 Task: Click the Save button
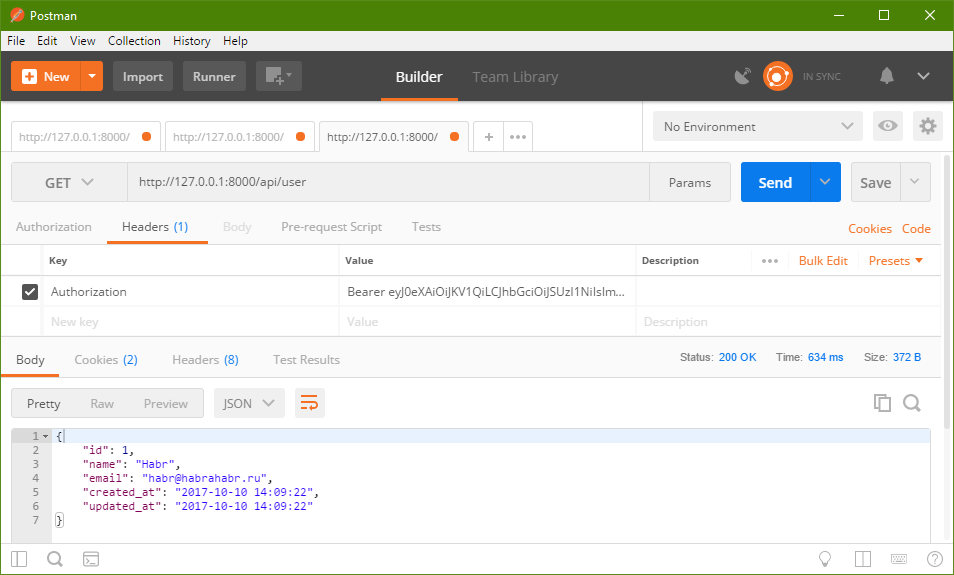(876, 182)
